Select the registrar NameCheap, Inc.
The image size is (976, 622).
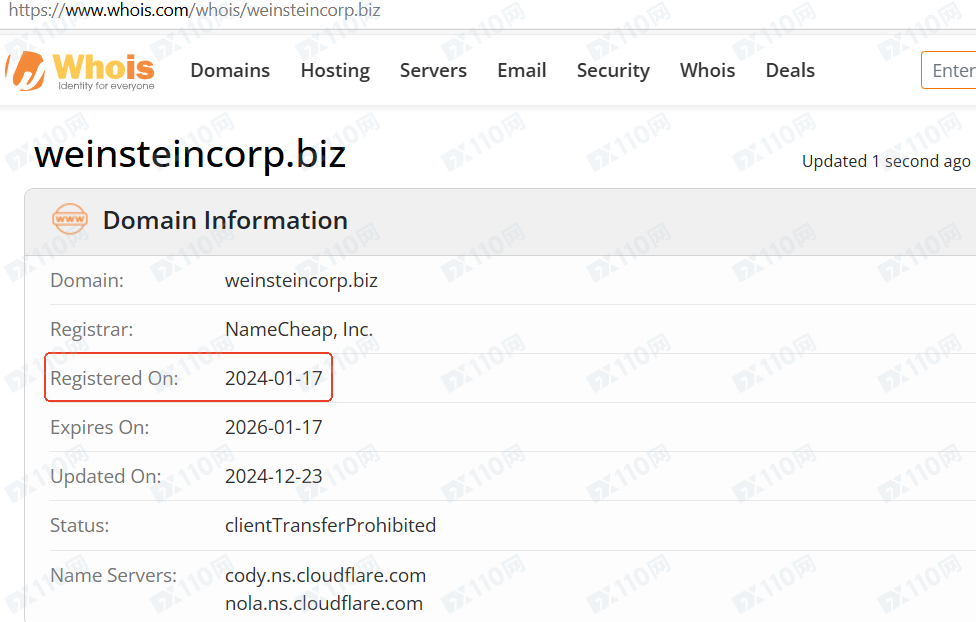pos(299,329)
